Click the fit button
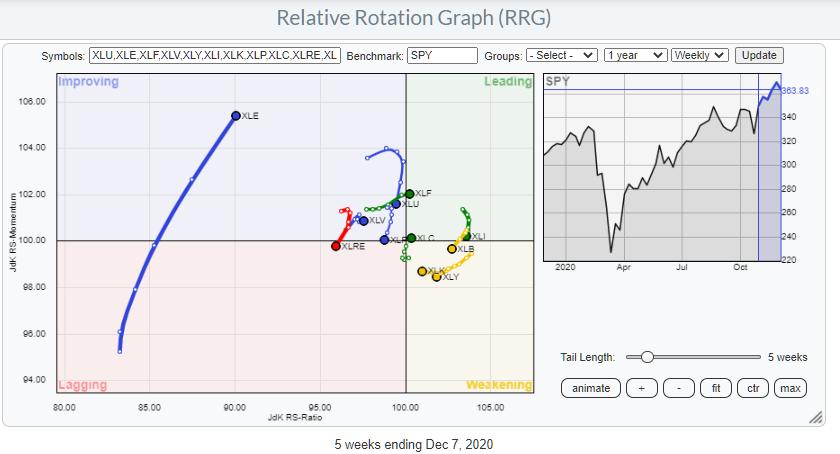This screenshot has height=454, width=840. pos(715,388)
